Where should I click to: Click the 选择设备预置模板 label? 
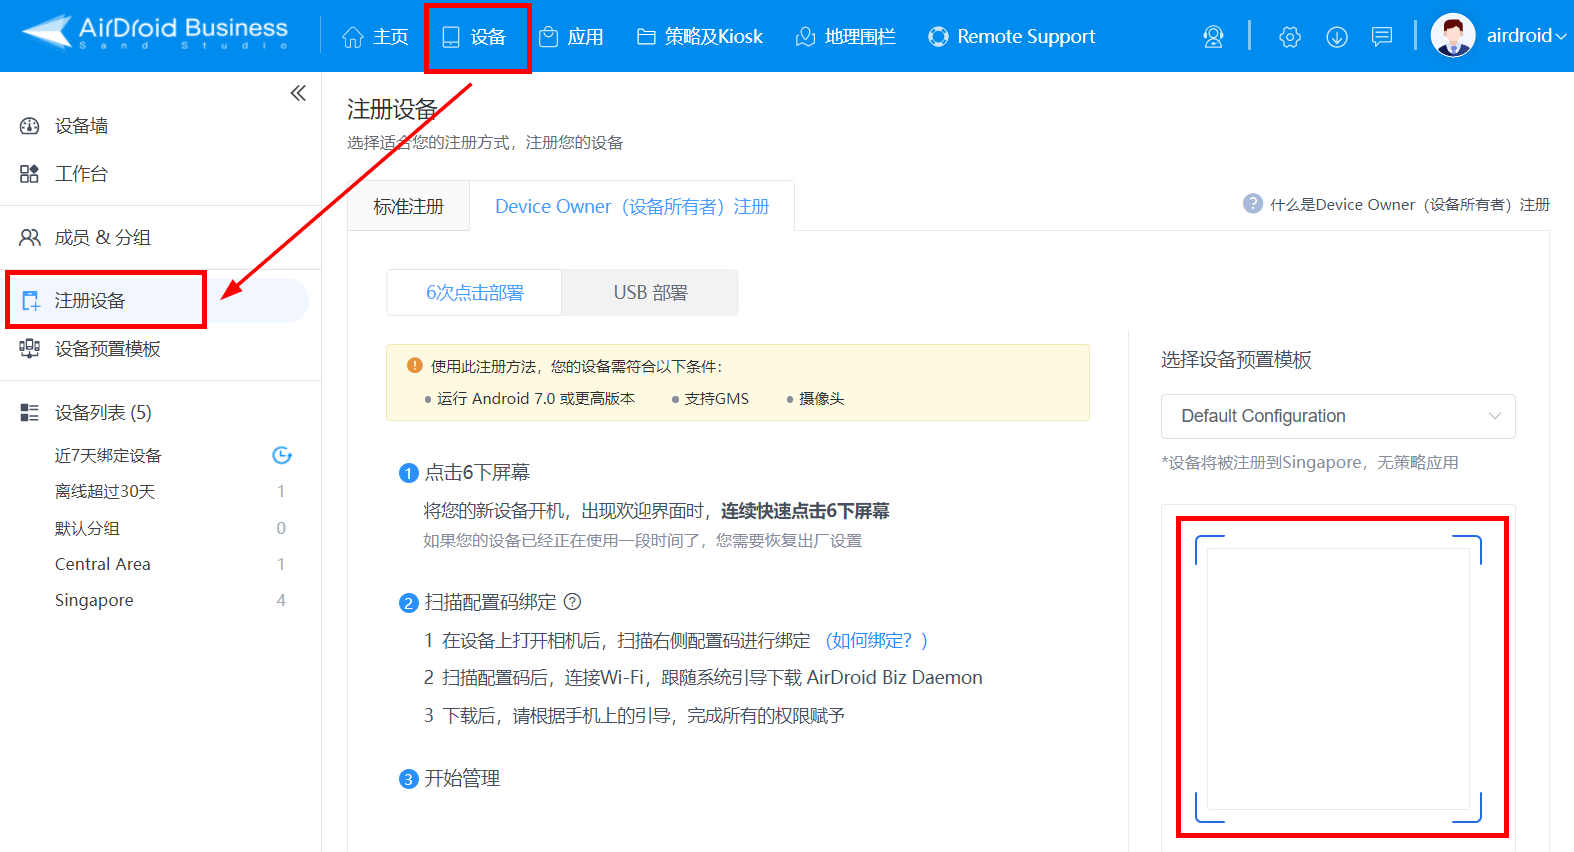coord(1236,360)
